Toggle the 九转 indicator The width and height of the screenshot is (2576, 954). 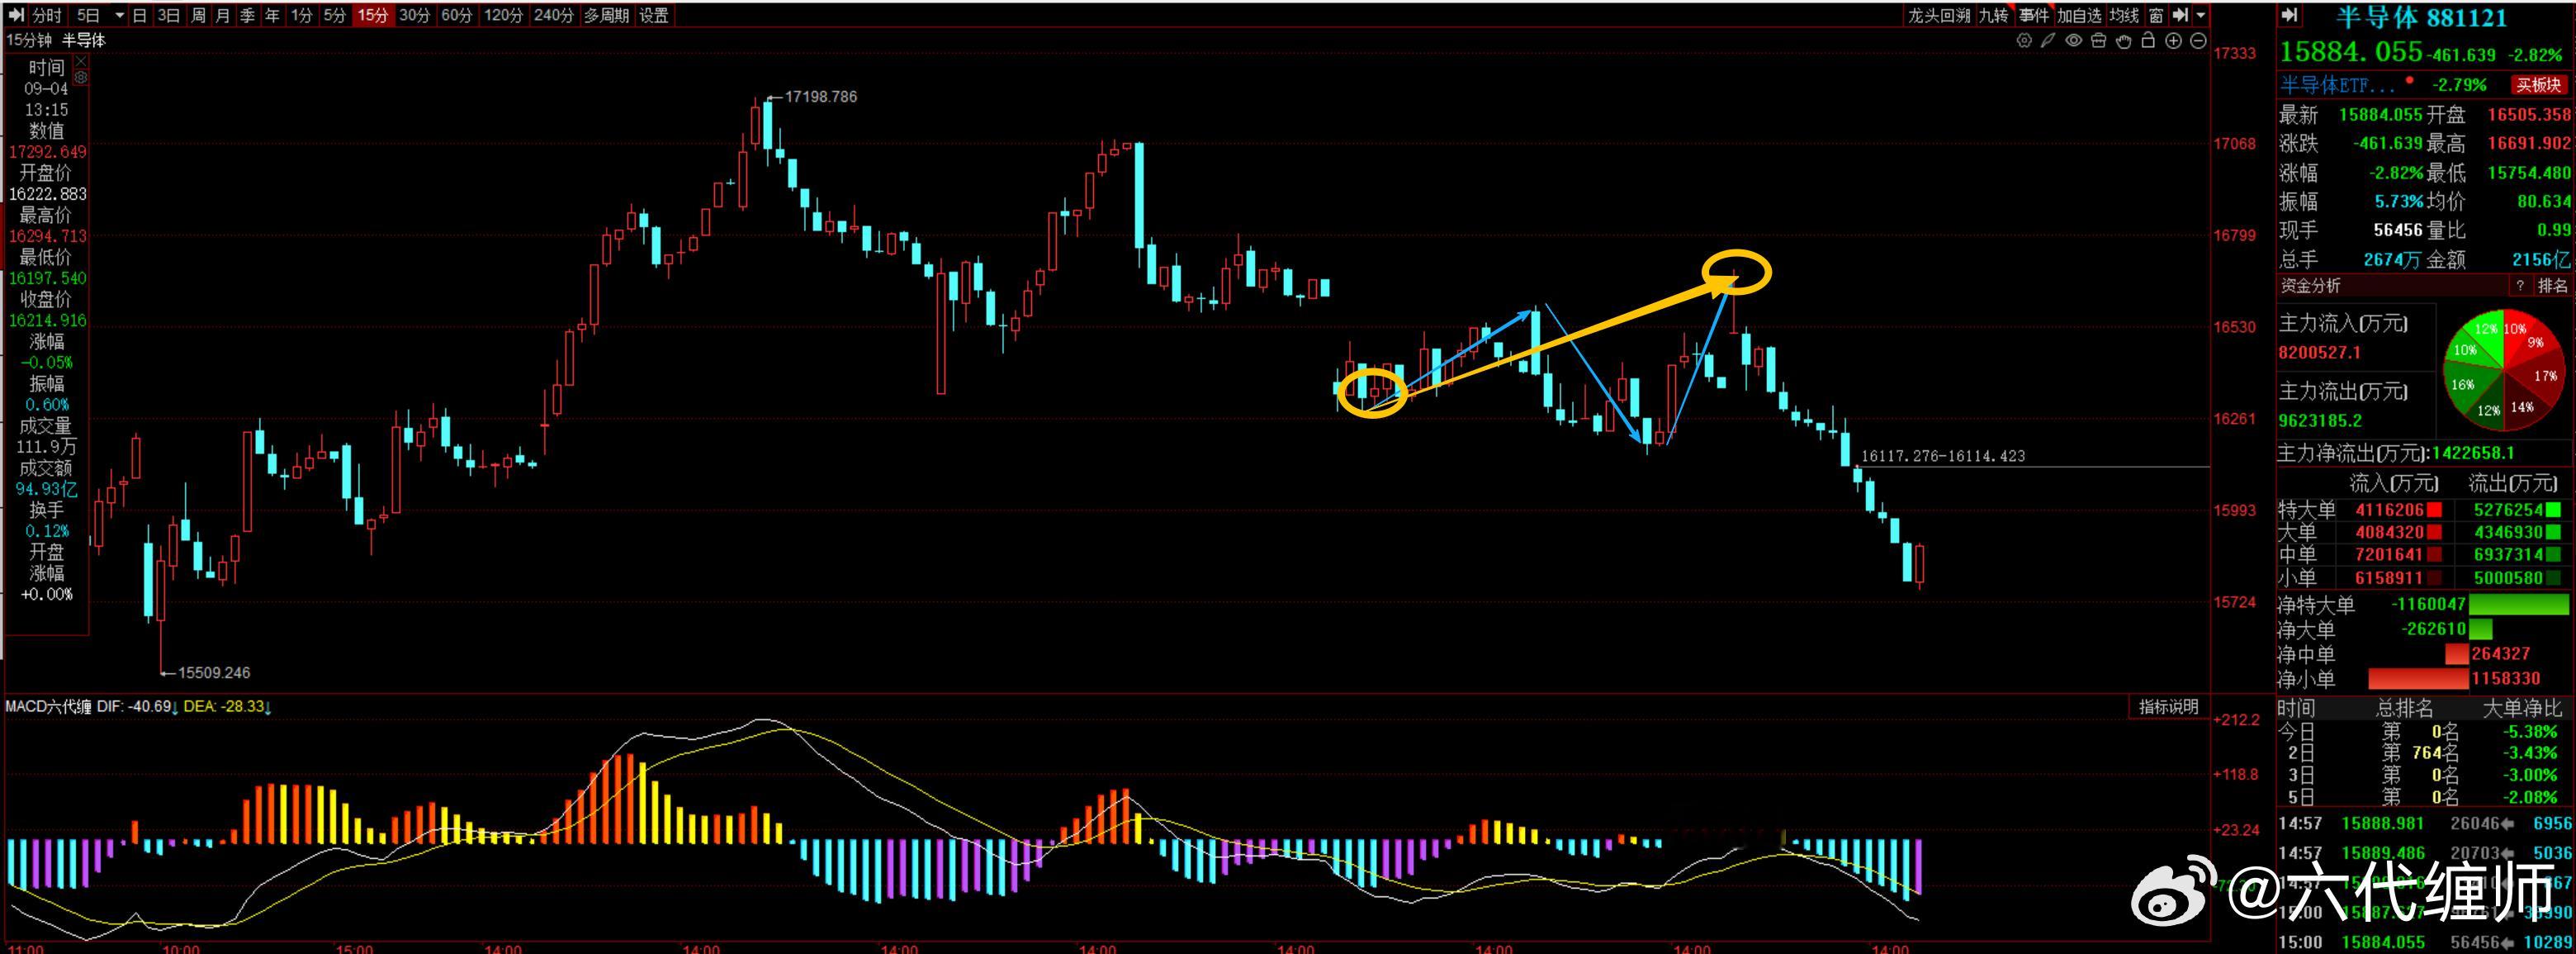[1993, 15]
